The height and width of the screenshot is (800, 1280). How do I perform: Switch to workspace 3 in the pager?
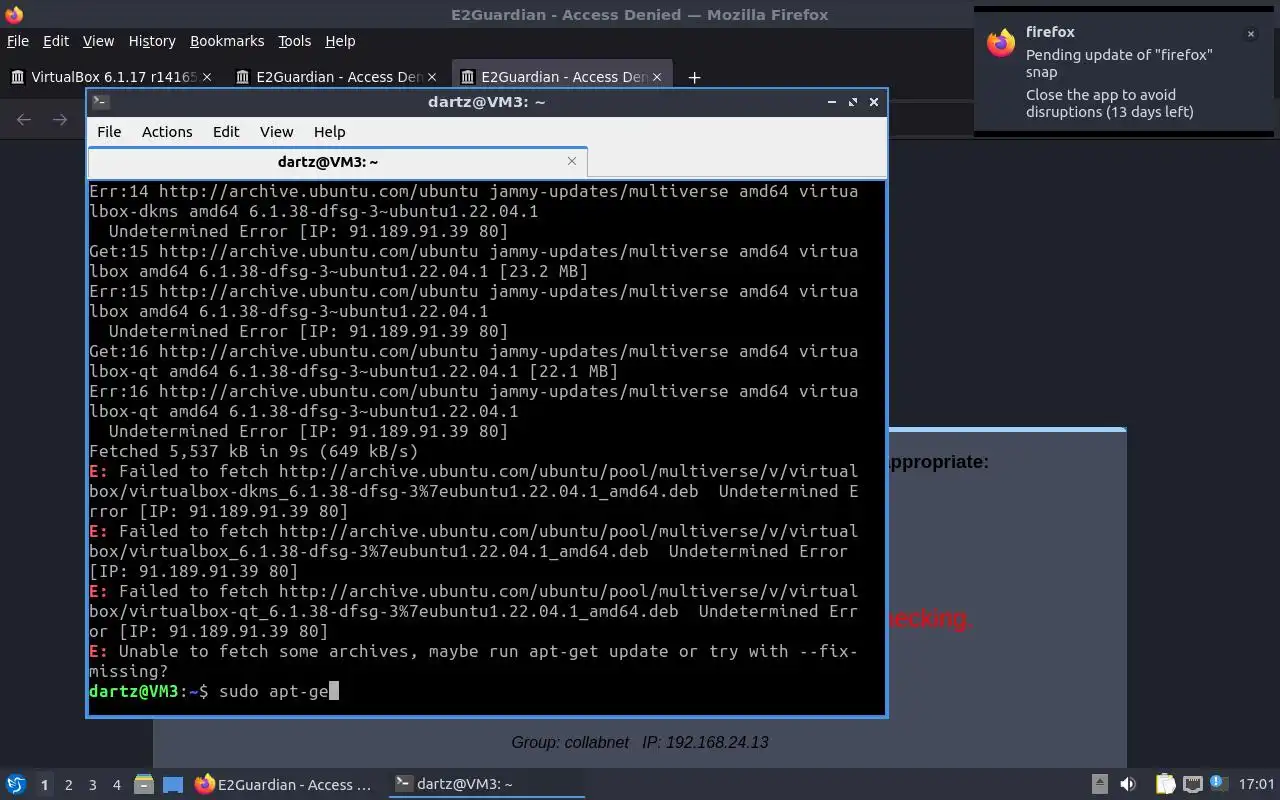tap(92, 785)
